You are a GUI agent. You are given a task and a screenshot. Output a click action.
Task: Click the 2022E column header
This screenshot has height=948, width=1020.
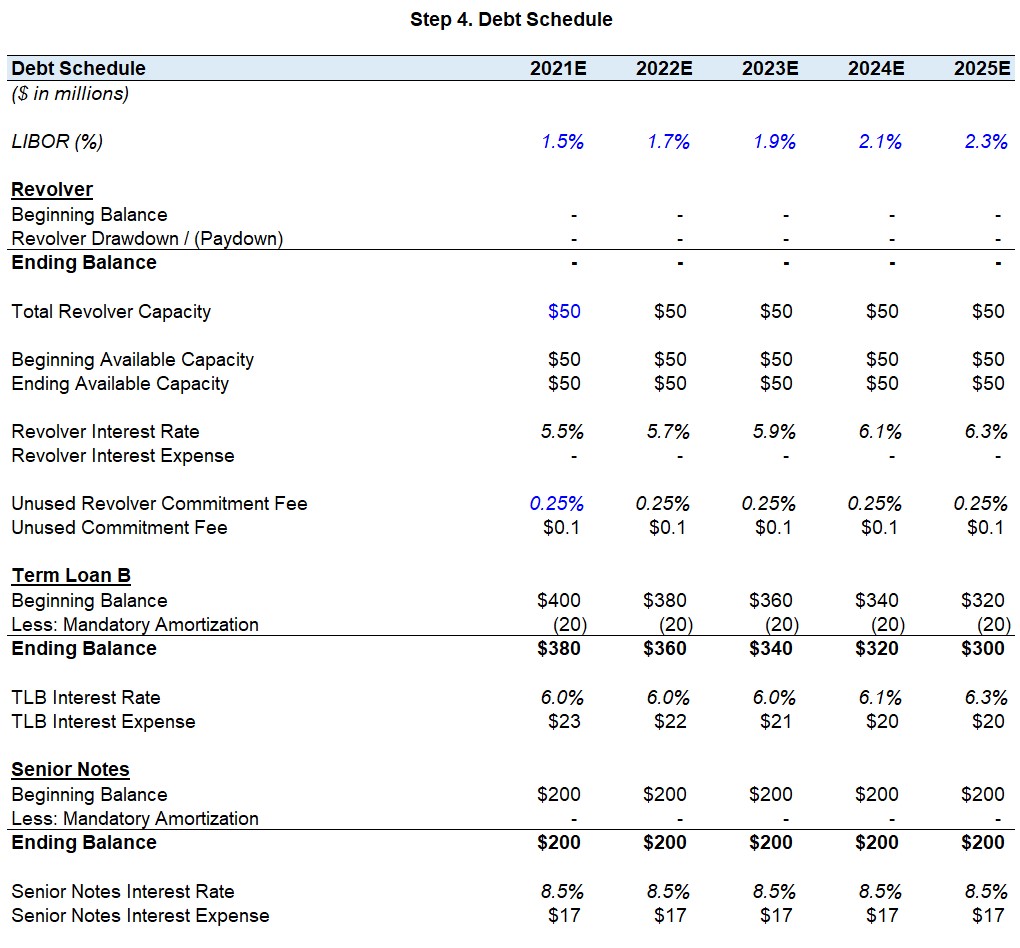click(664, 68)
